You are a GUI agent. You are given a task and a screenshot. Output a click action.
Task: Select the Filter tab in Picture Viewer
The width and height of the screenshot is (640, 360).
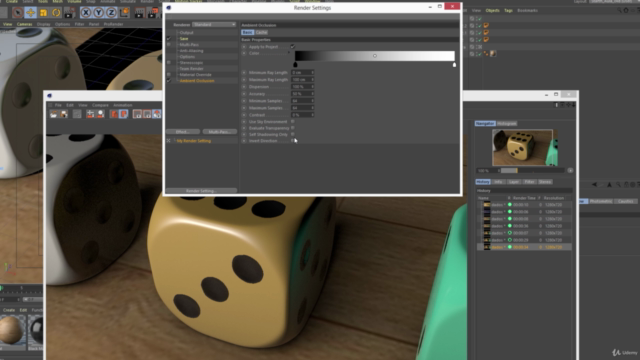(529, 182)
